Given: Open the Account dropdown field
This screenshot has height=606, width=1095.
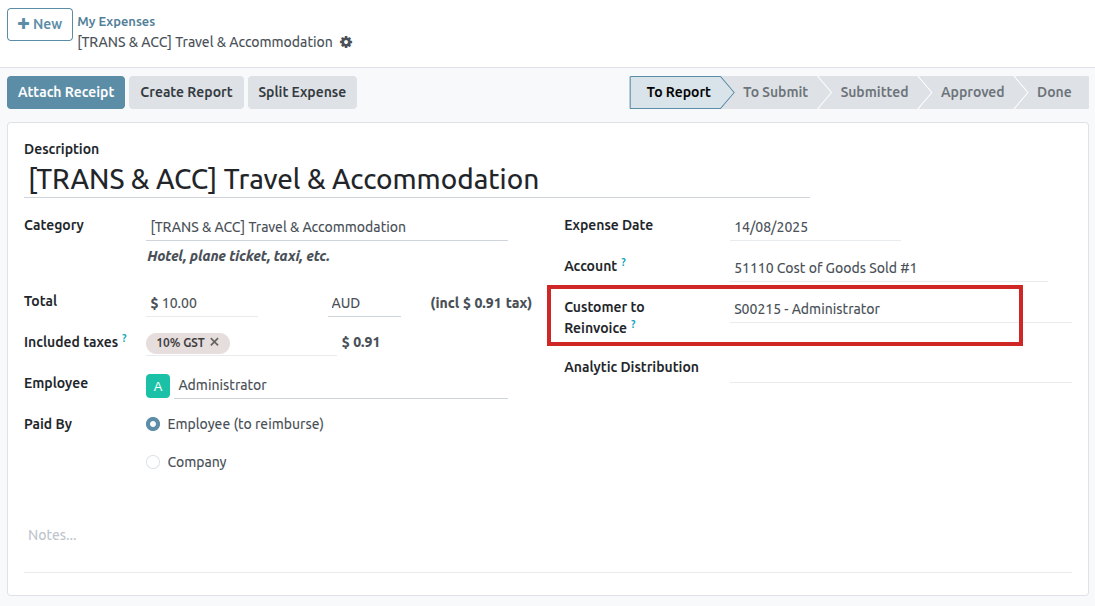Looking at the screenshot, I should pyautogui.click(x=888, y=268).
